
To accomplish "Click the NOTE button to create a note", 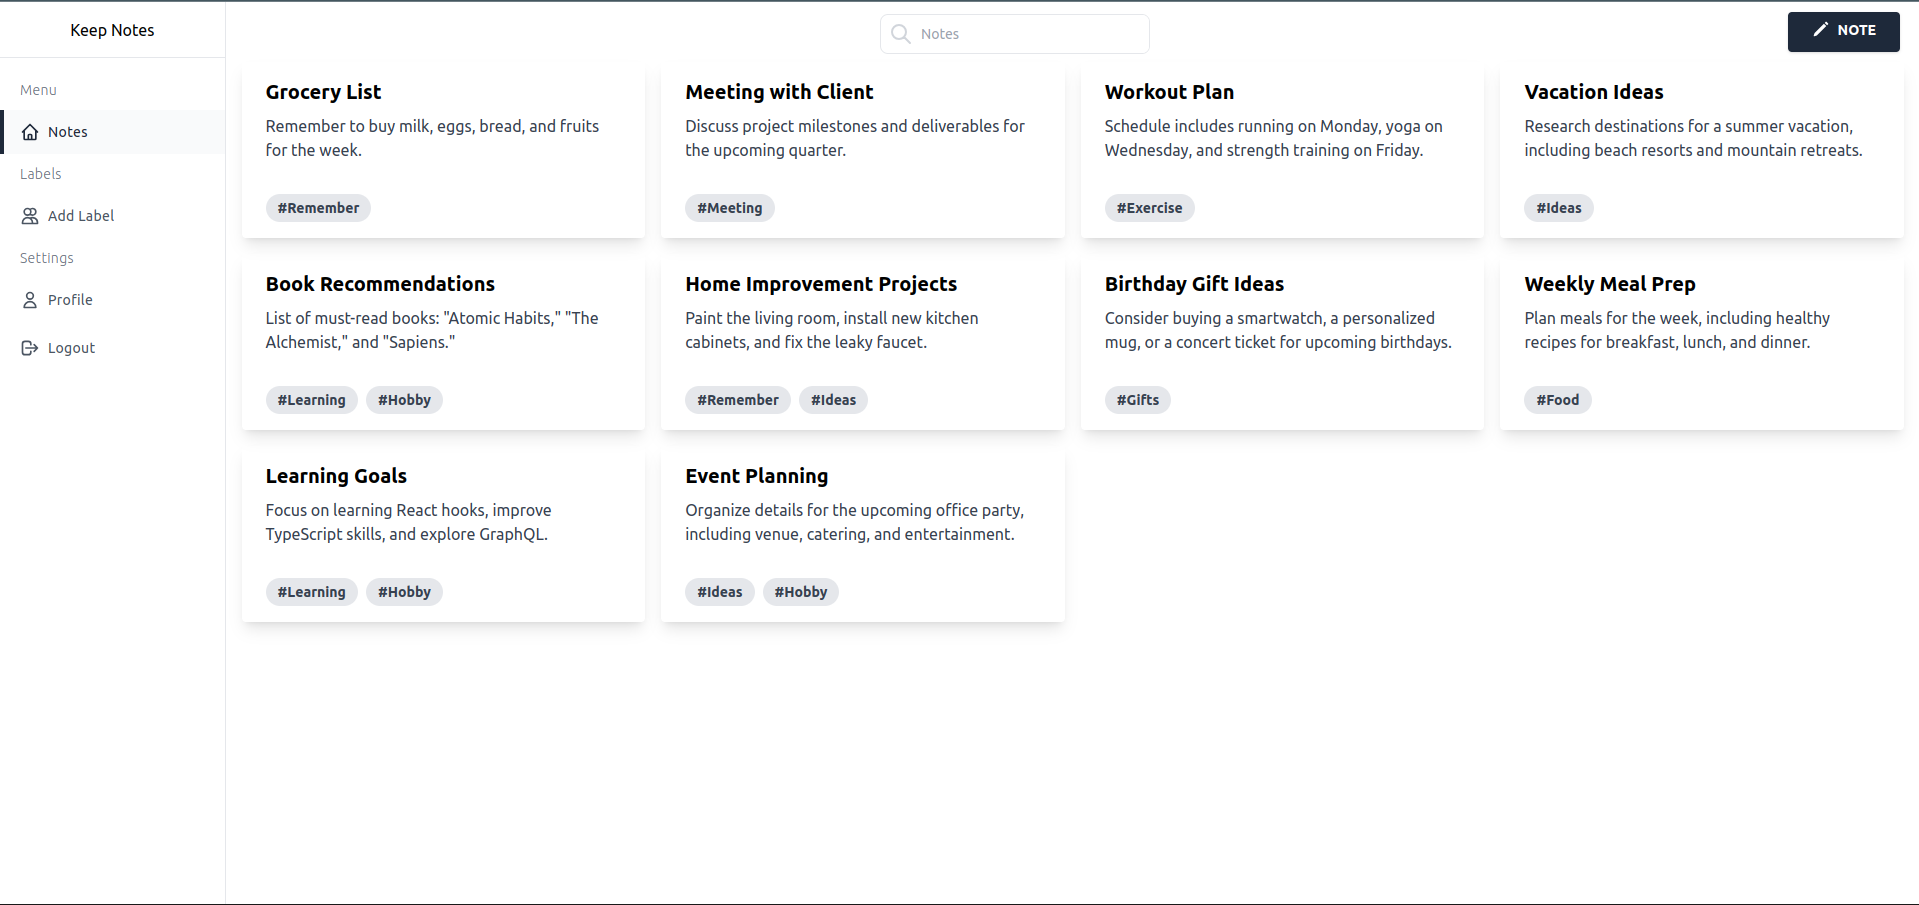I will click(x=1843, y=31).
